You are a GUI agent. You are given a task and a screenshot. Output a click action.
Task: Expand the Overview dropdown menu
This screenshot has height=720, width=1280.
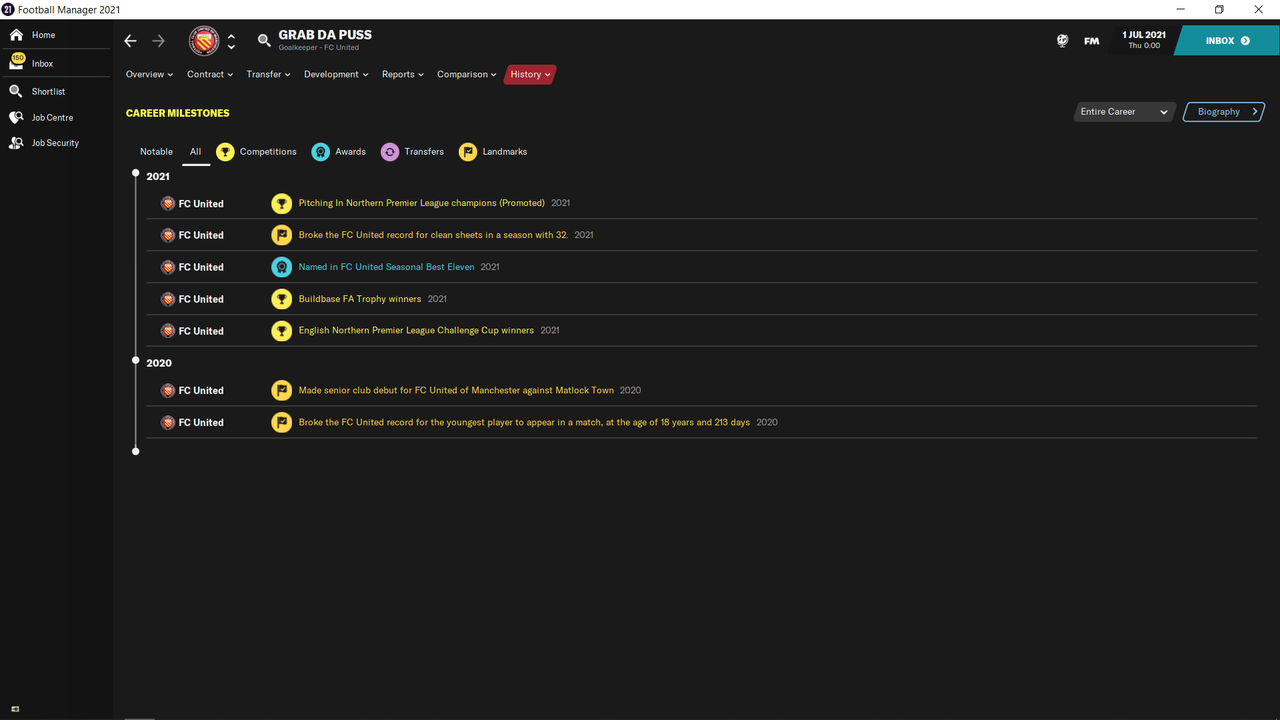[x=149, y=74]
